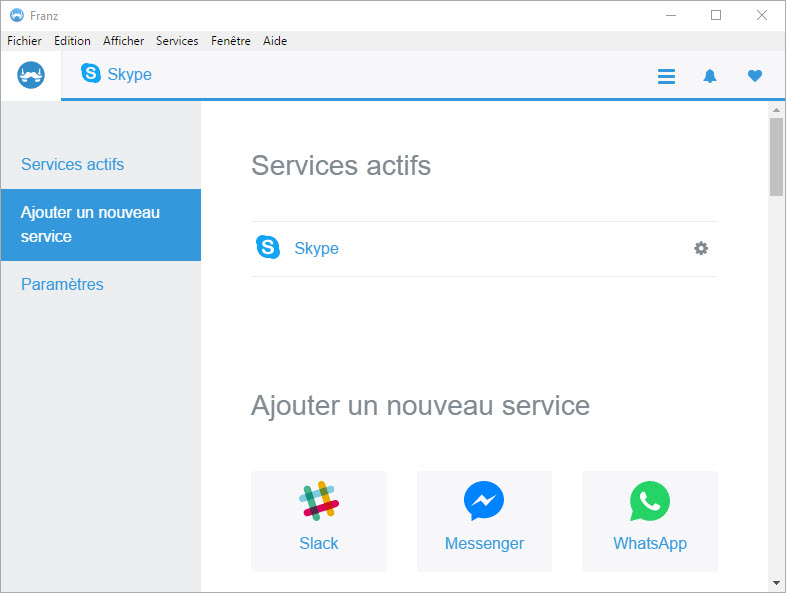Click the Ajouter un nouveau service heading
This screenshot has height=593, width=786.
pyautogui.click(x=420, y=406)
